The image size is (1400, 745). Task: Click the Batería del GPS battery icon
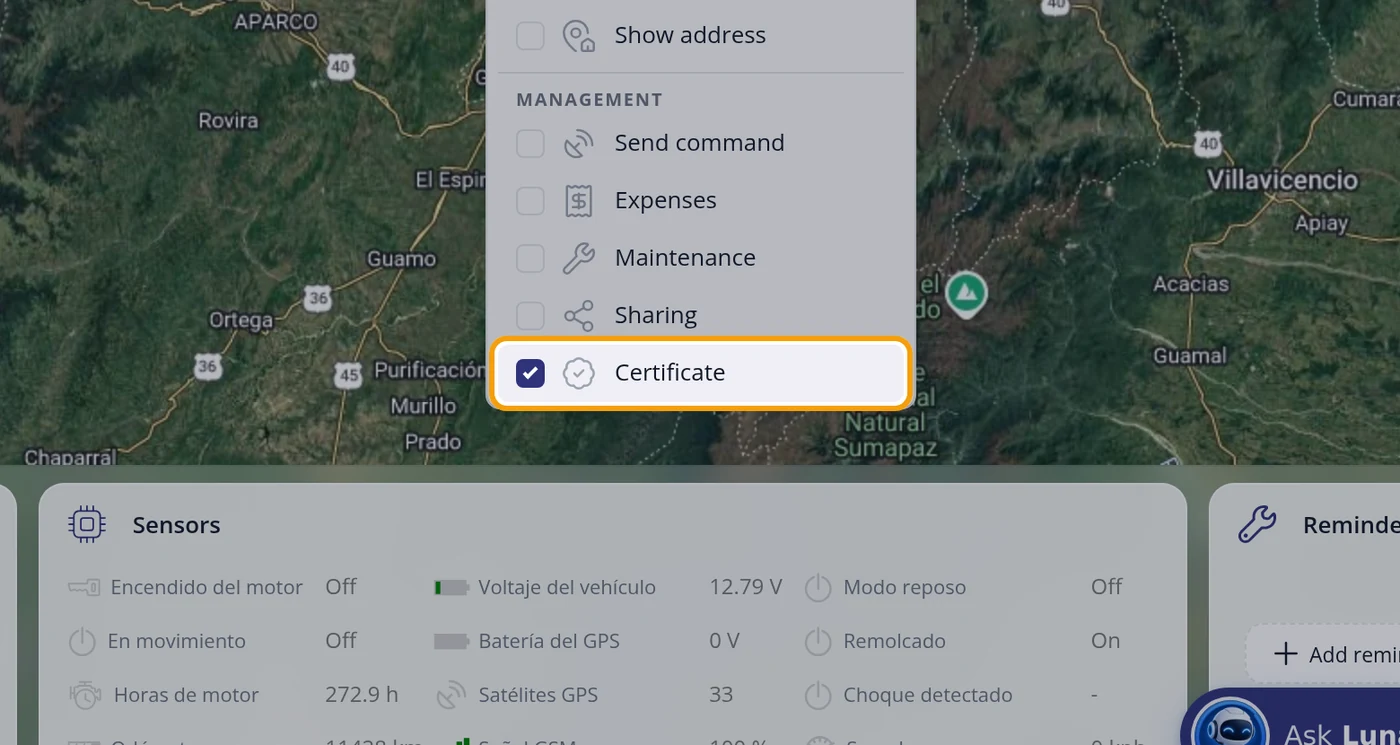(451, 642)
